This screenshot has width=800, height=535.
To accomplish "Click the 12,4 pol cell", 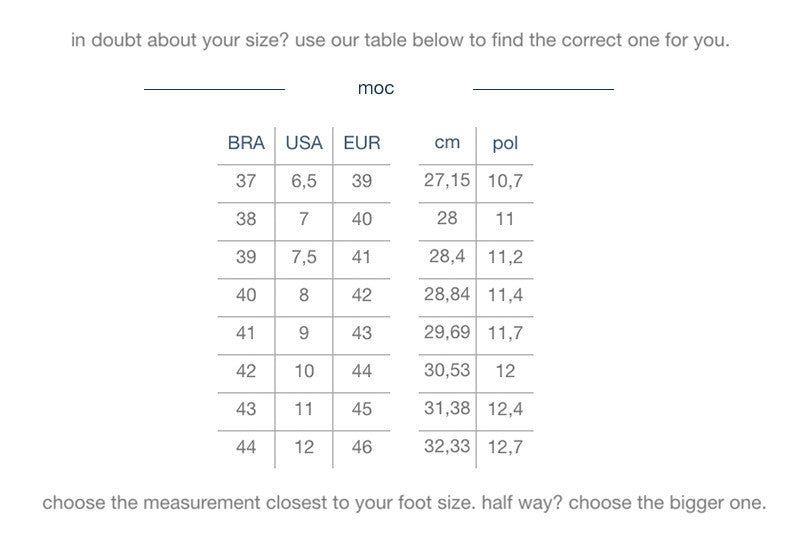I will click(505, 409).
